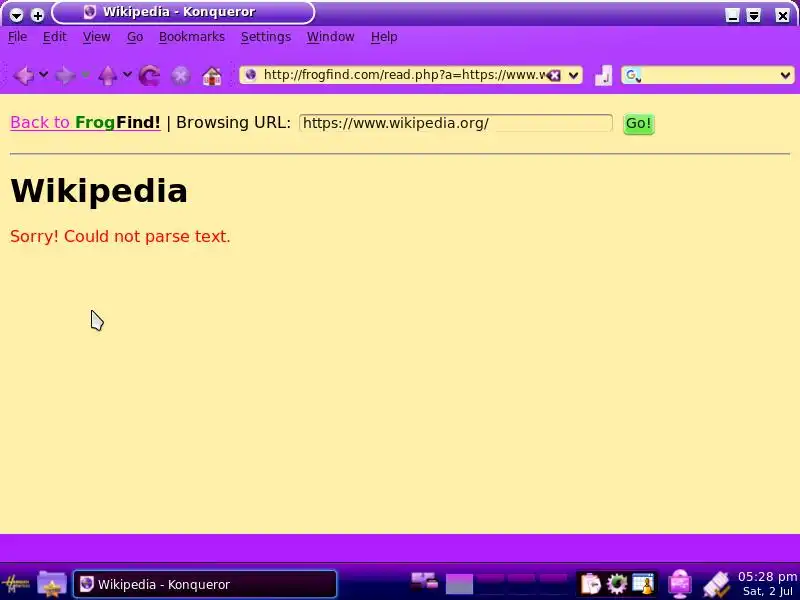Open the View menu

[96, 37]
